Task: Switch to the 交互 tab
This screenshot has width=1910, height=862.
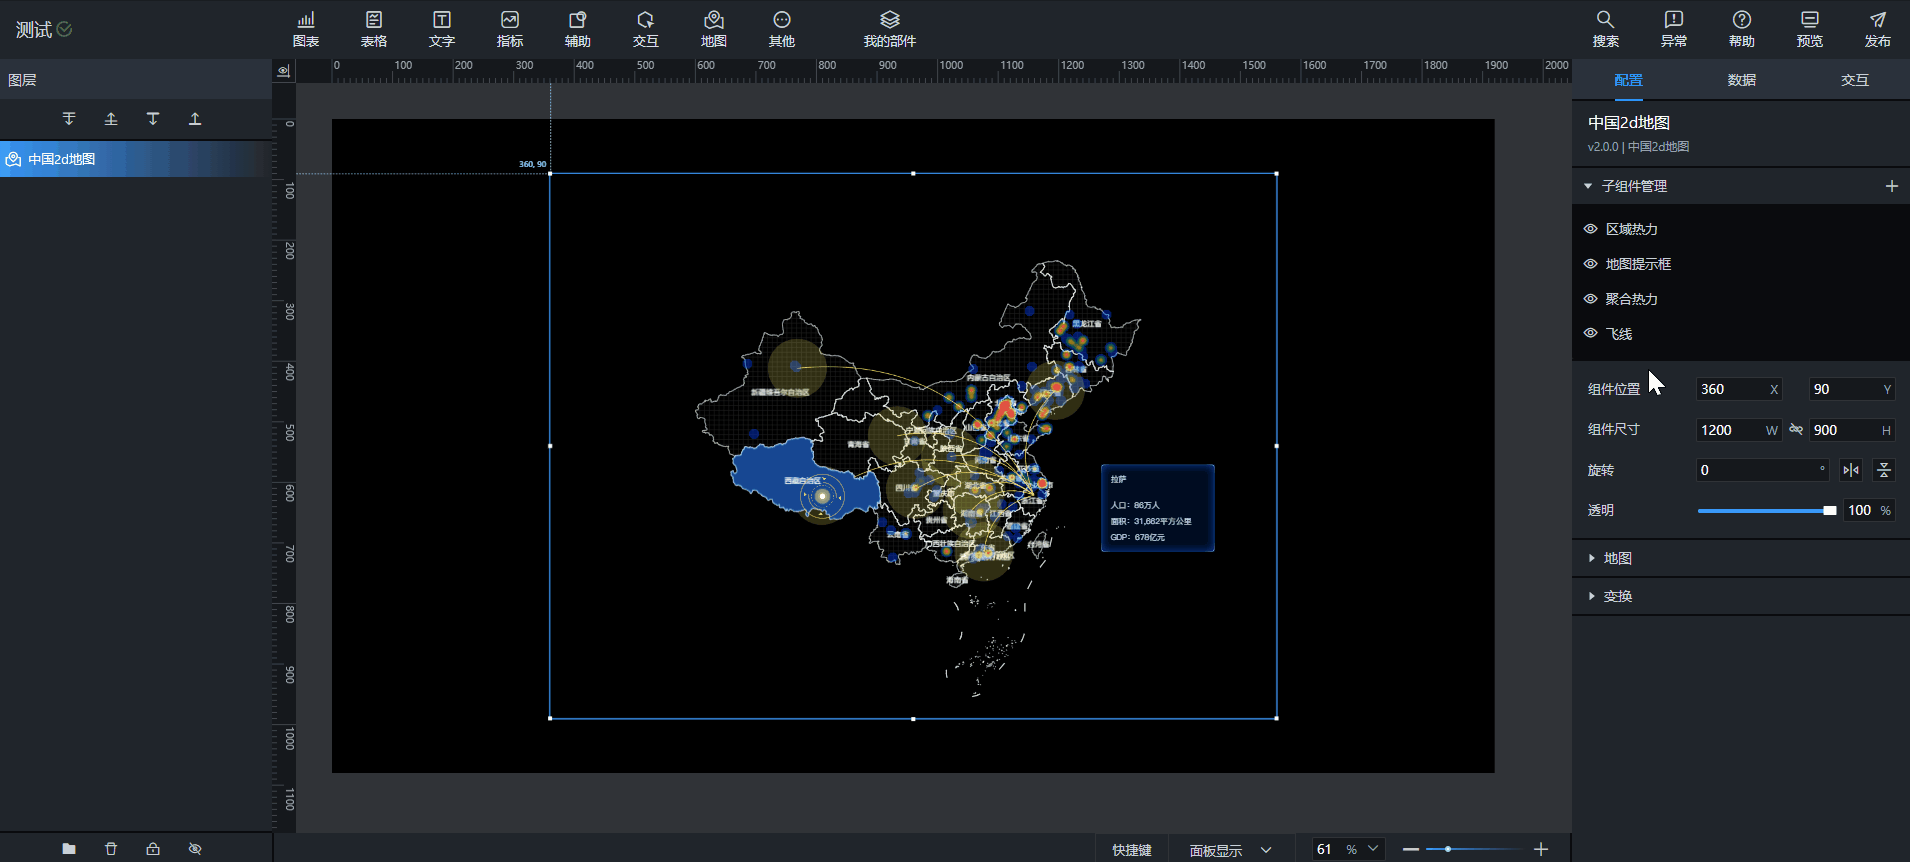Action: click(1854, 80)
